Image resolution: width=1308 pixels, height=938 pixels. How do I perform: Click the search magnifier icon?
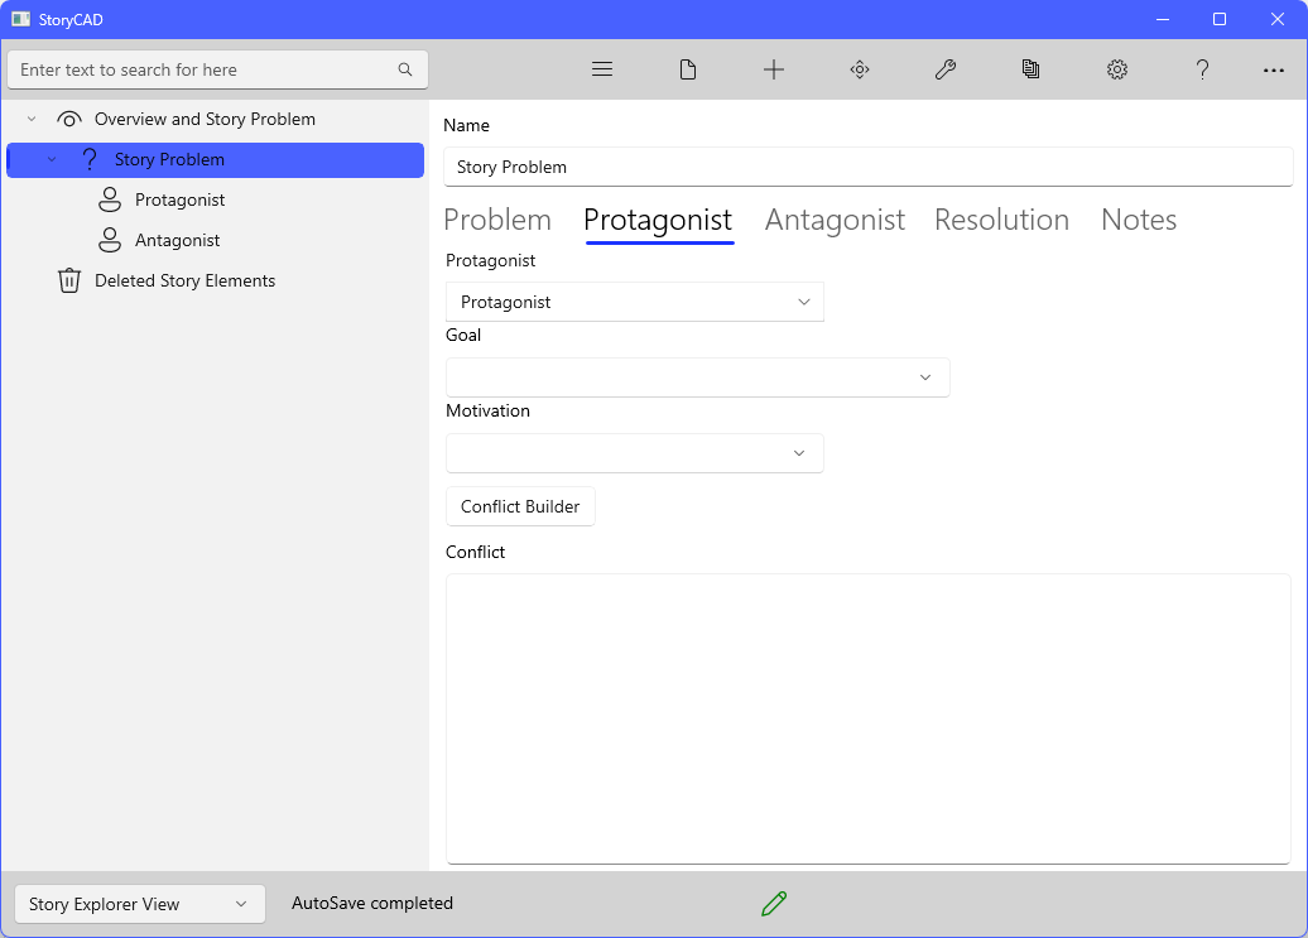point(405,69)
